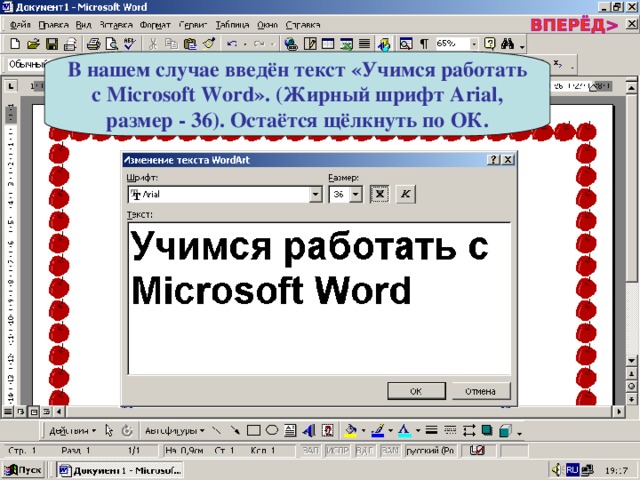This screenshot has width=640, height=480.
Task: Click the Save diskette icon
Action: (52, 44)
